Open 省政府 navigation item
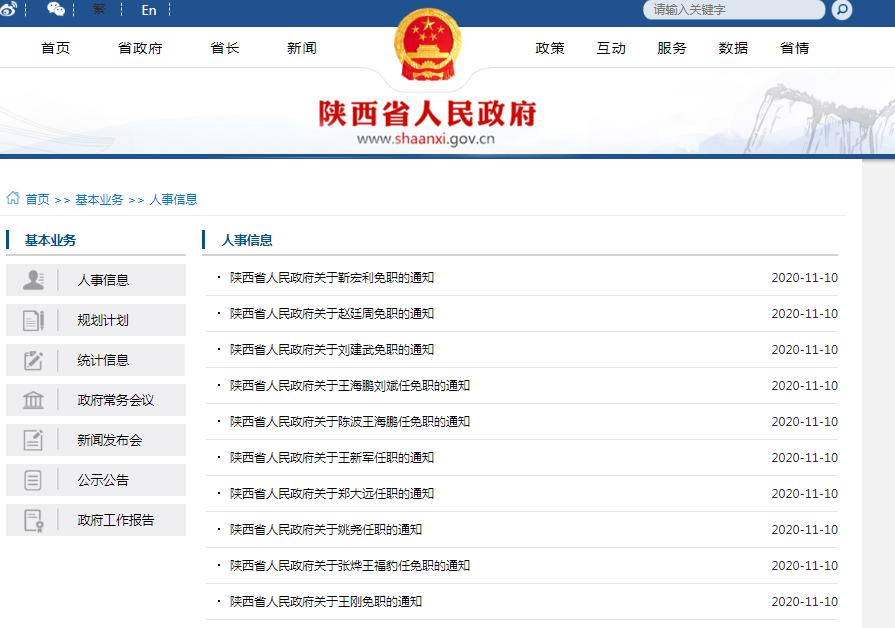 [x=140, y=48]
